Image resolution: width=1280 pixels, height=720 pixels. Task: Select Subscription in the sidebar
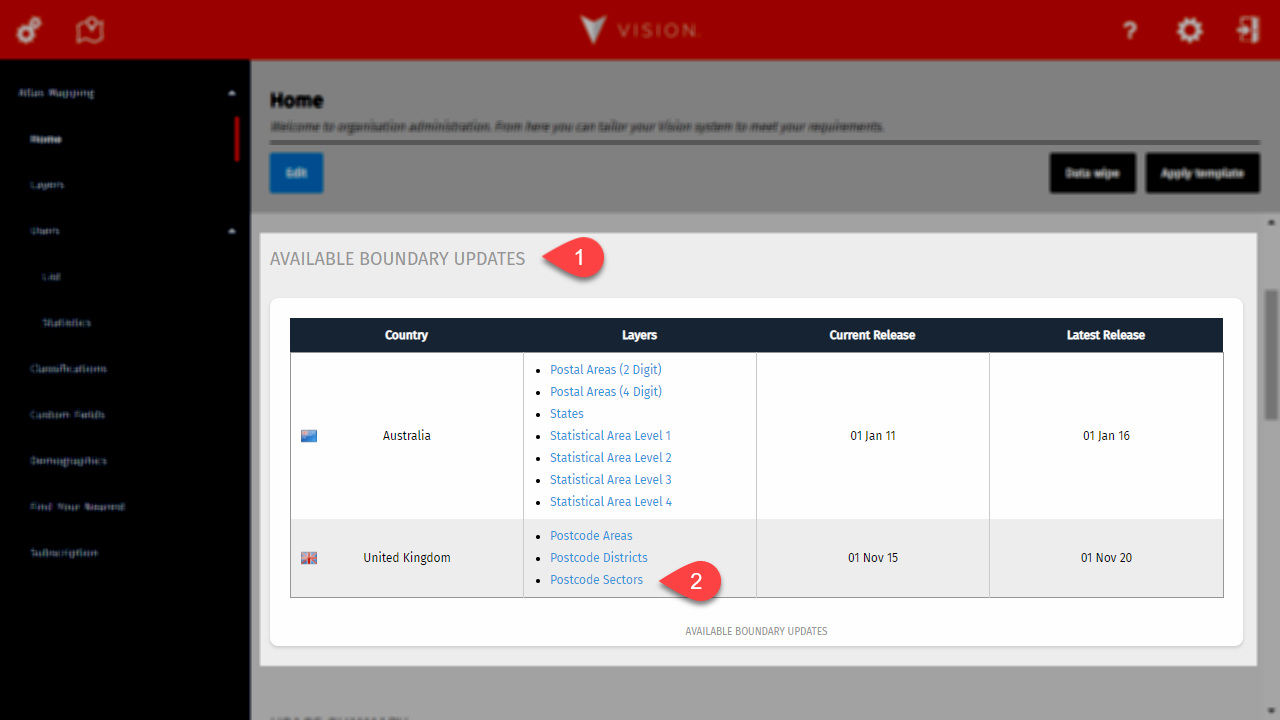pyautogui.click(x=64, y=553)
